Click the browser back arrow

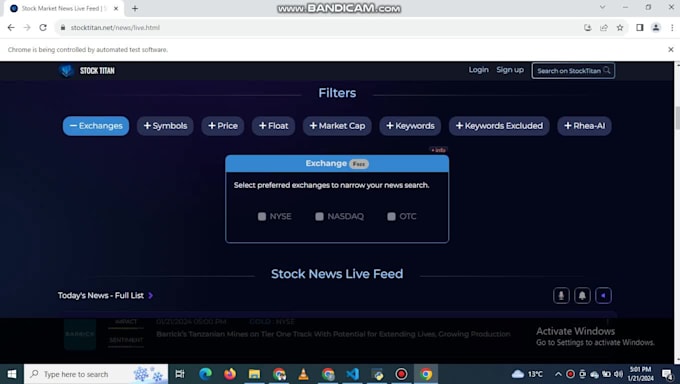tap(11, 27)
